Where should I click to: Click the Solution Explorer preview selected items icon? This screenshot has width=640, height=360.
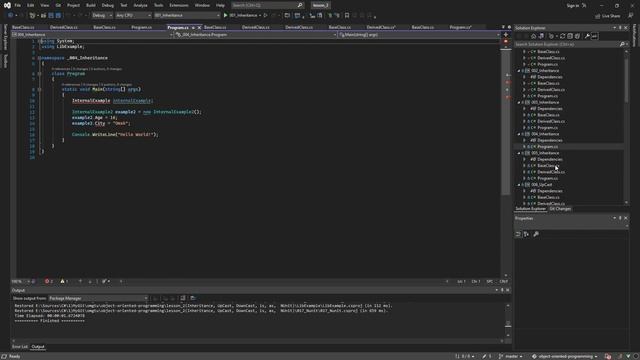[595, 36]
